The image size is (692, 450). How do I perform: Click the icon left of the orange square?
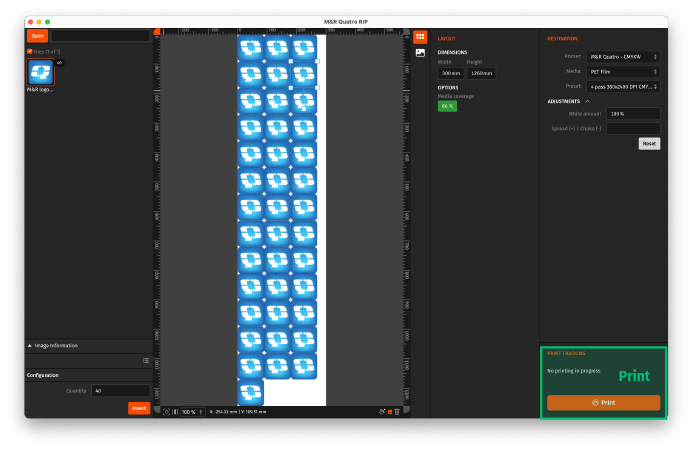(x=381, y=411)
